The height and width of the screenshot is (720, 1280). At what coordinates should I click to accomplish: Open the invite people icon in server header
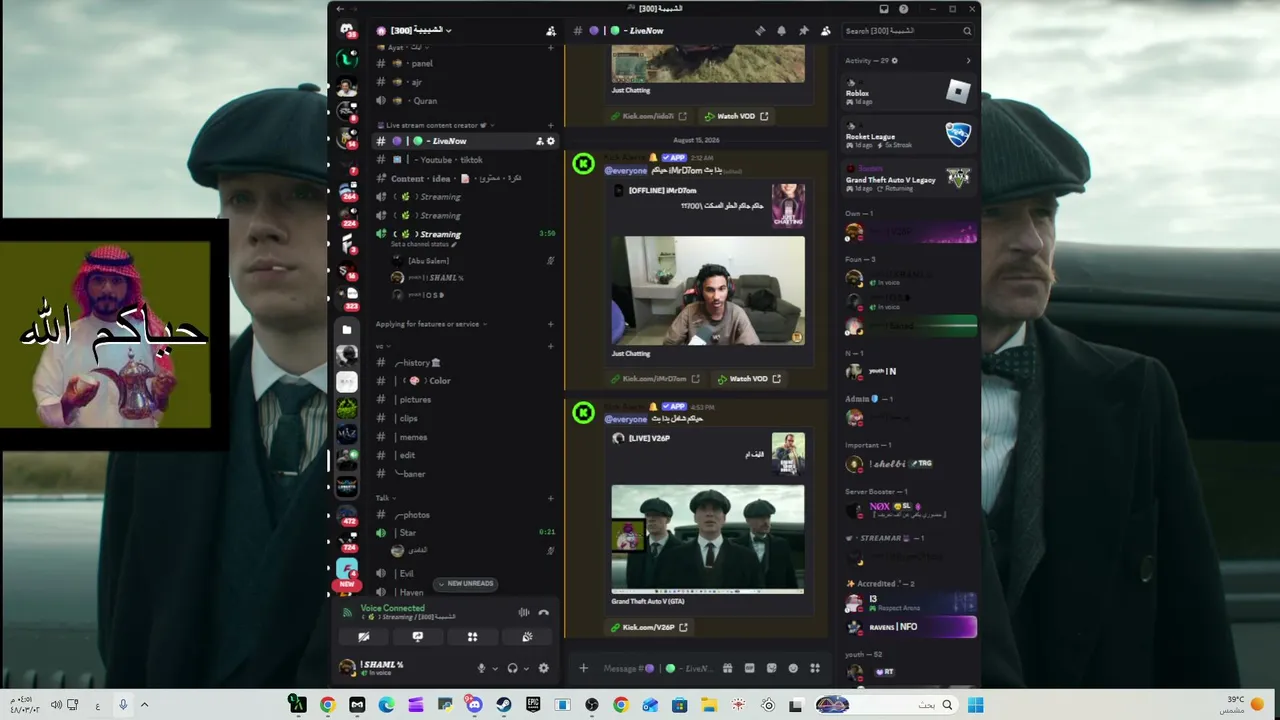tap(551, 31)
